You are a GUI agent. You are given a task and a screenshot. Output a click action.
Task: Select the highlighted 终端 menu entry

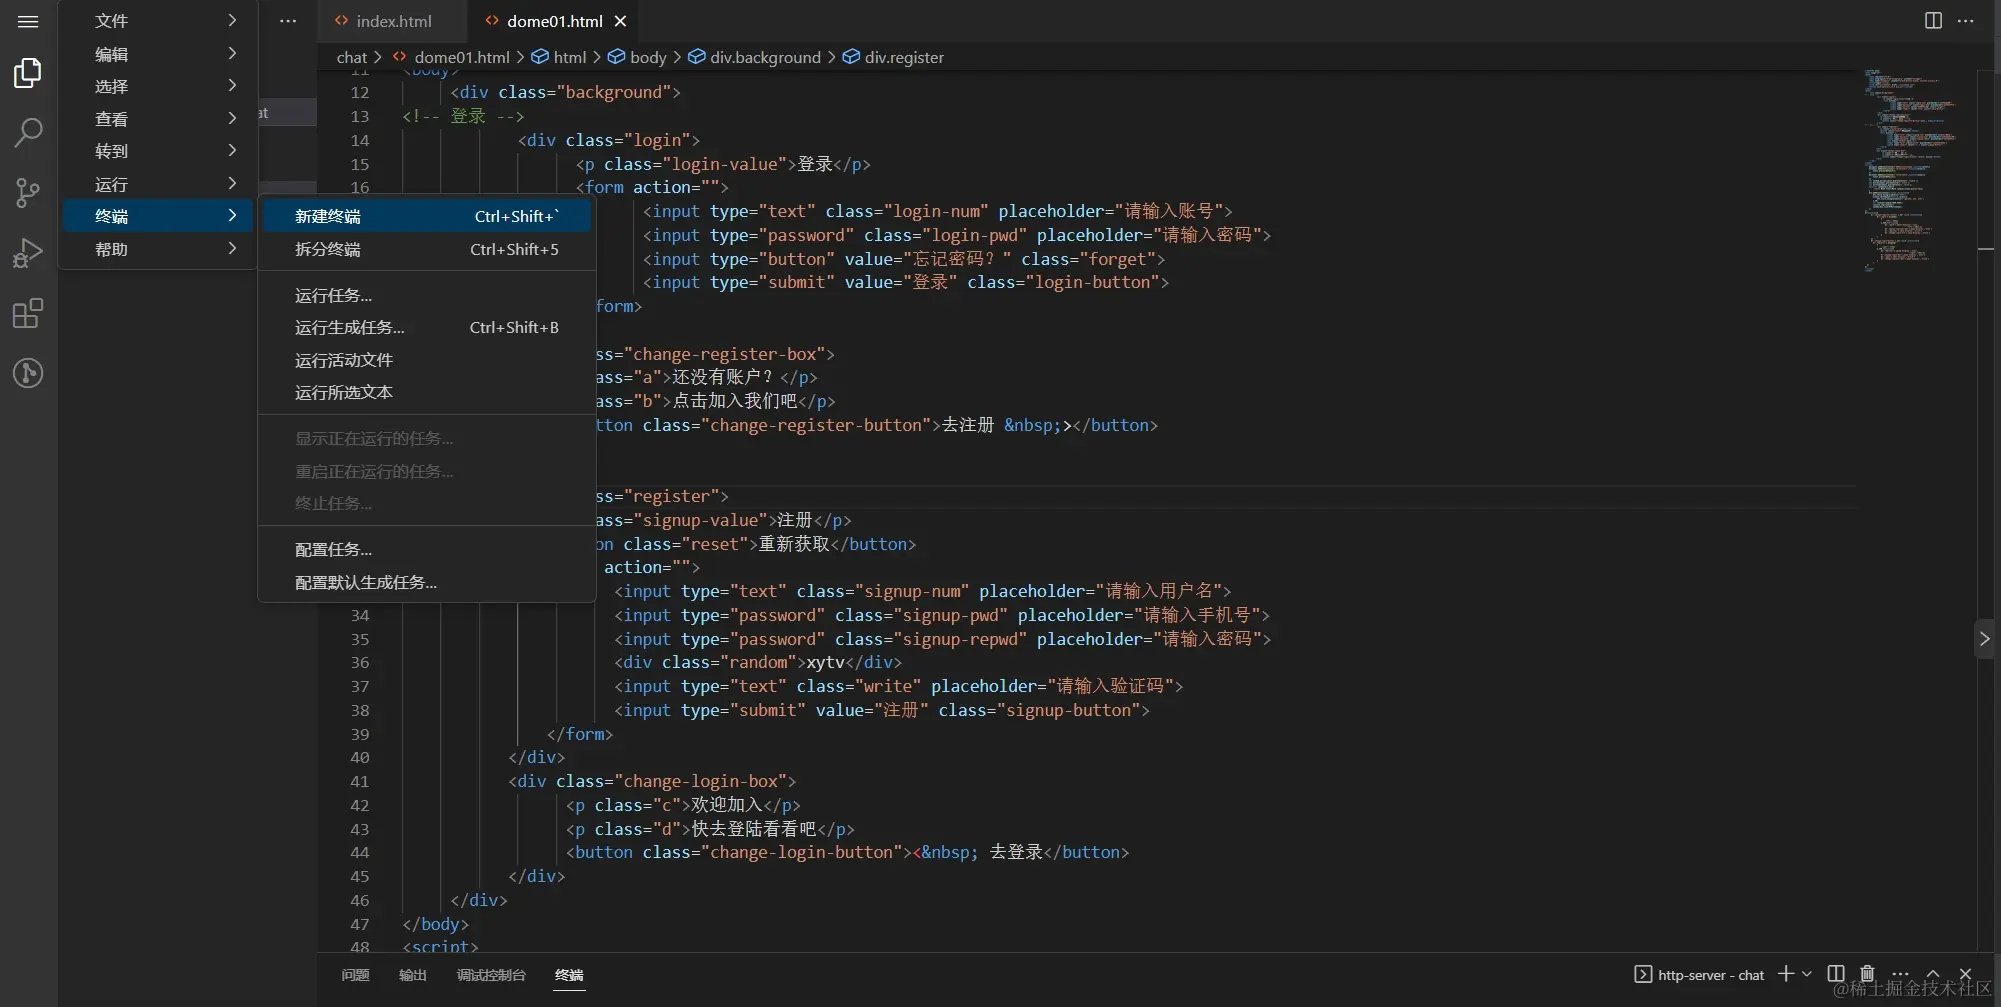coord(160,216)
